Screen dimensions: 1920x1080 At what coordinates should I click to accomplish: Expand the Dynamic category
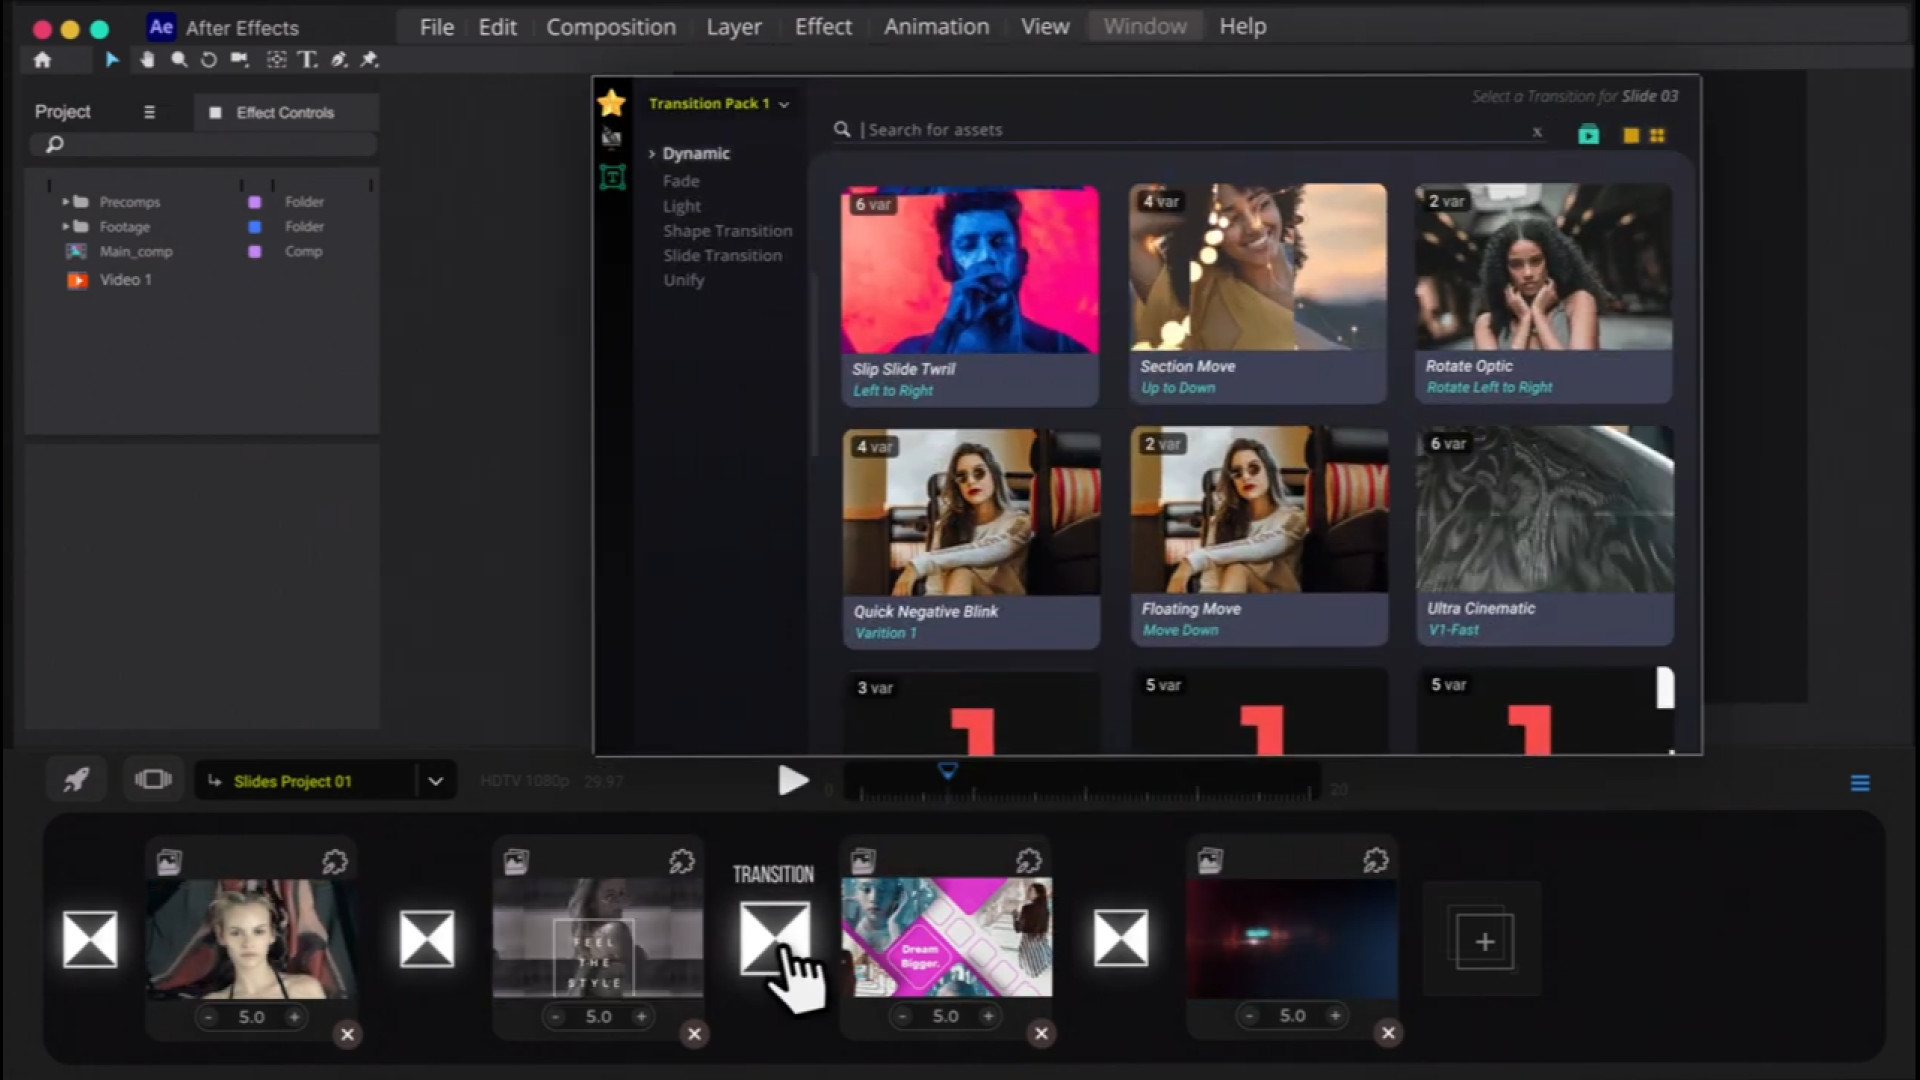[651, 153]
